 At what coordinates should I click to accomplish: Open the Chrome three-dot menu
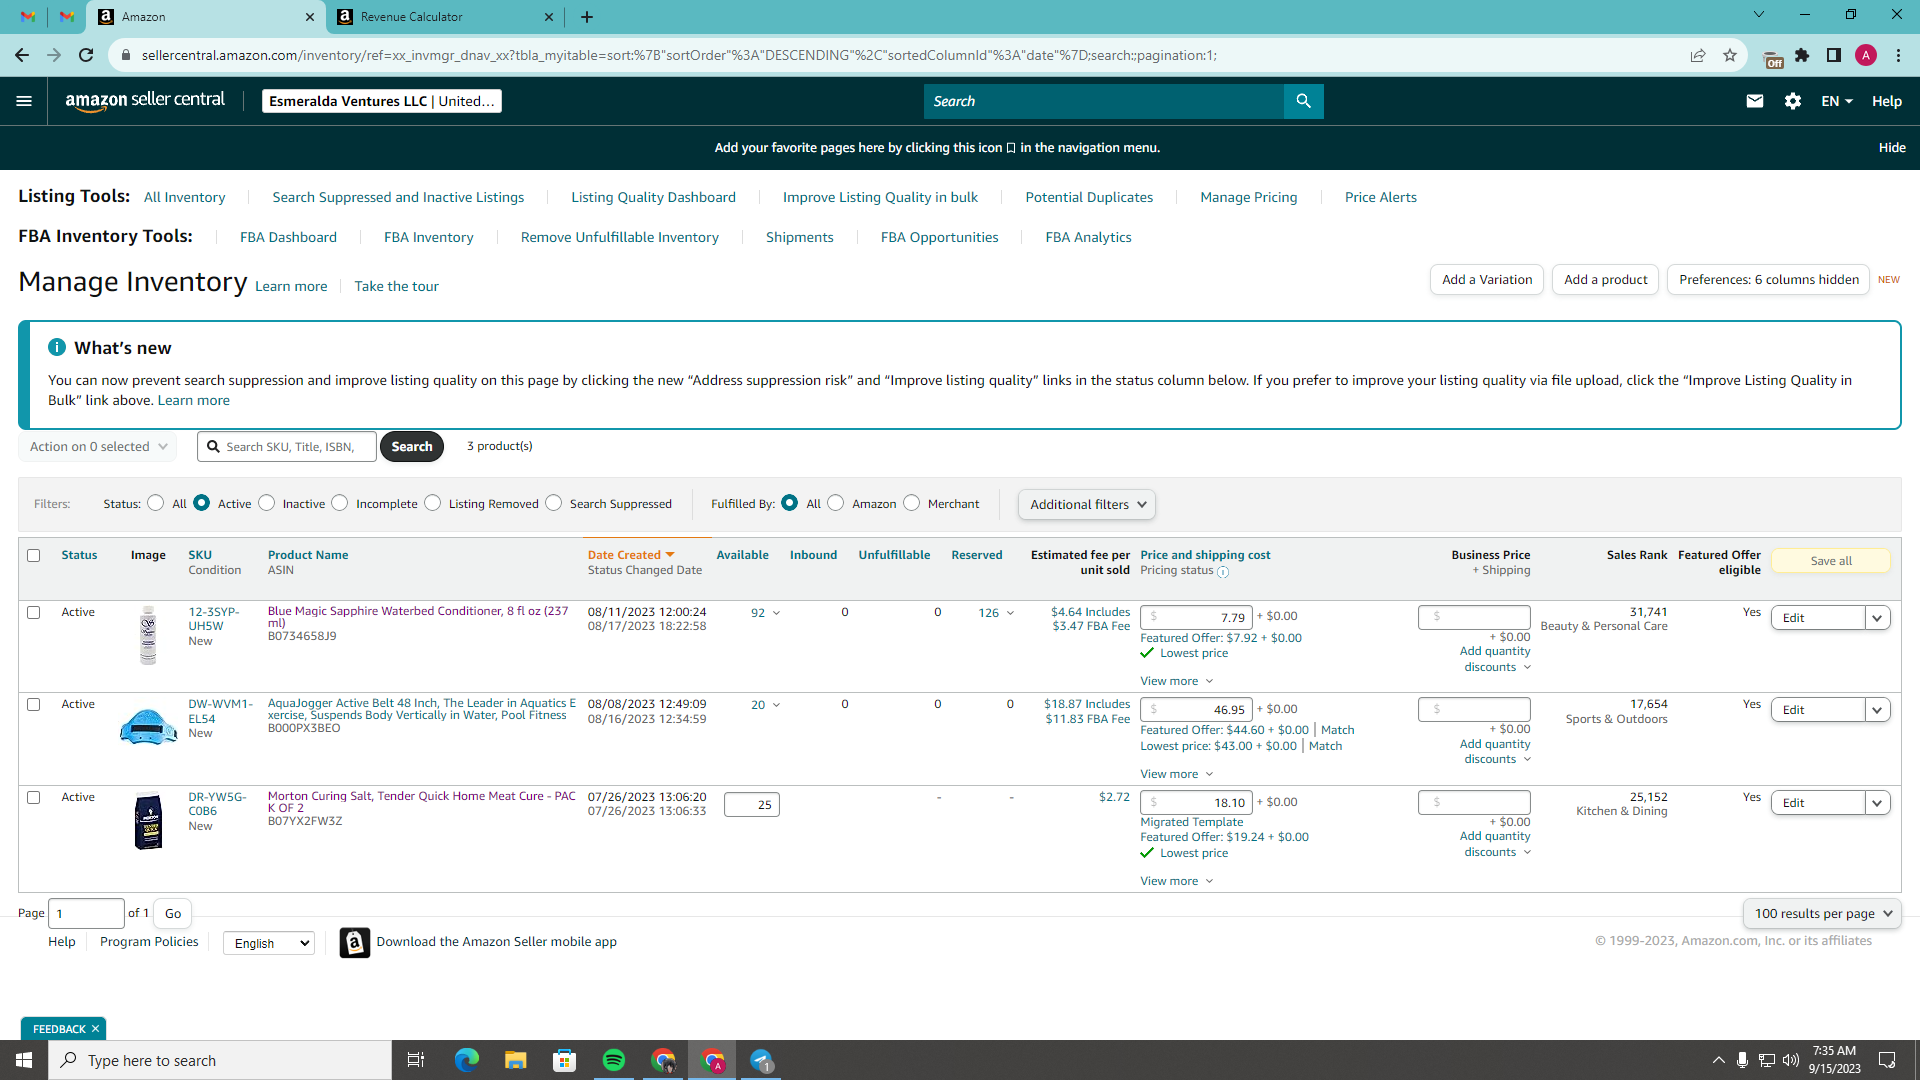coord(1898,55)
